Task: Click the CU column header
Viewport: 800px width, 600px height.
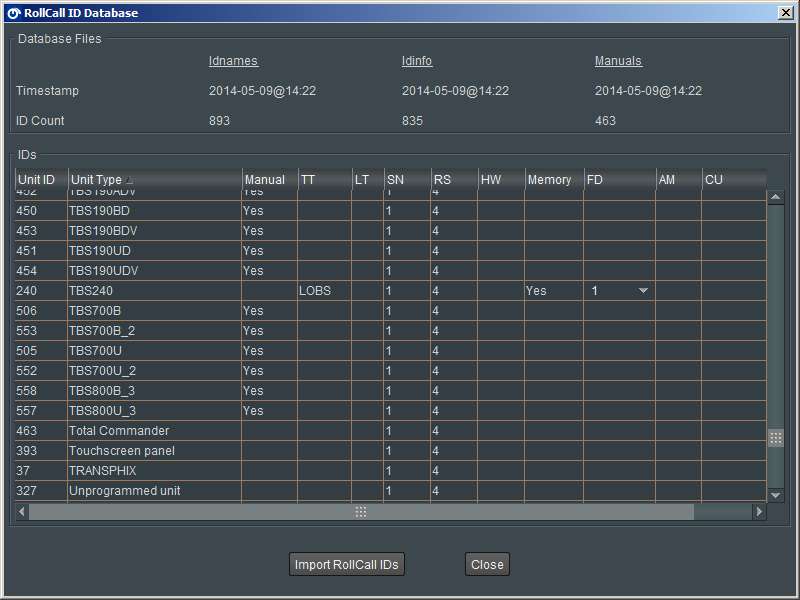Action: (x=734, y=180)
